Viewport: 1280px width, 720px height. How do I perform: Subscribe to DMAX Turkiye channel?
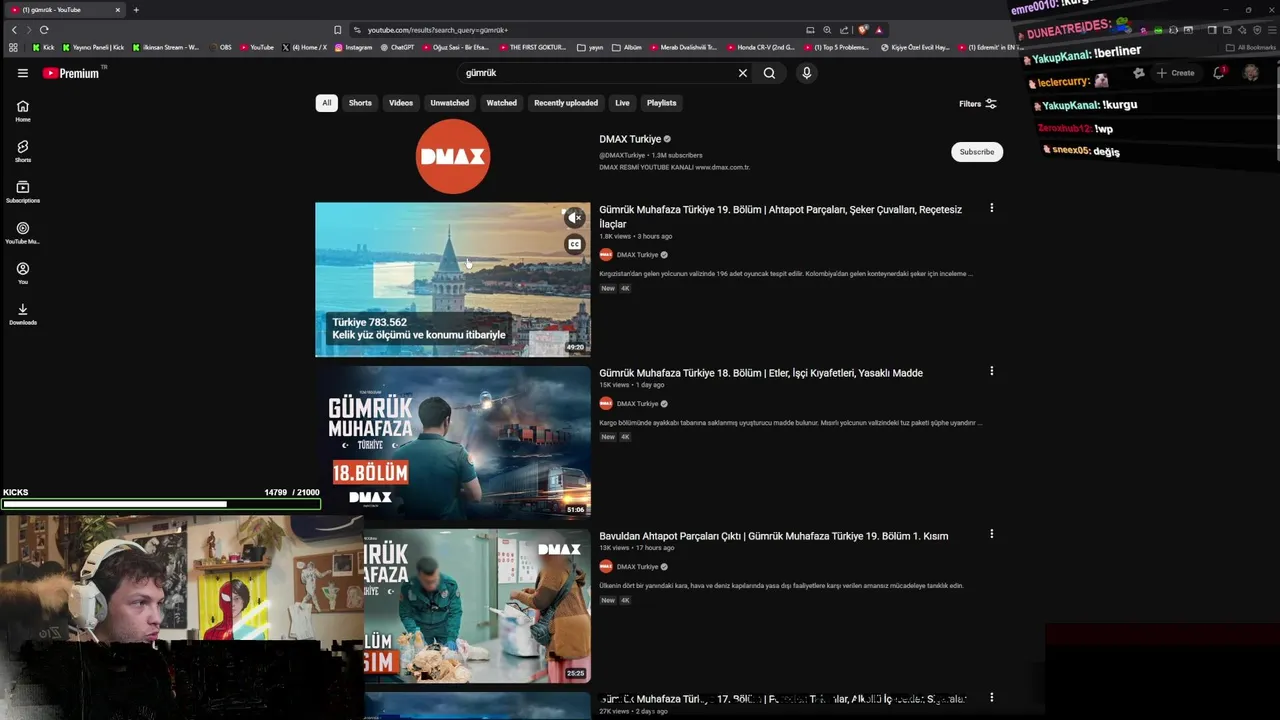point(977,152)
